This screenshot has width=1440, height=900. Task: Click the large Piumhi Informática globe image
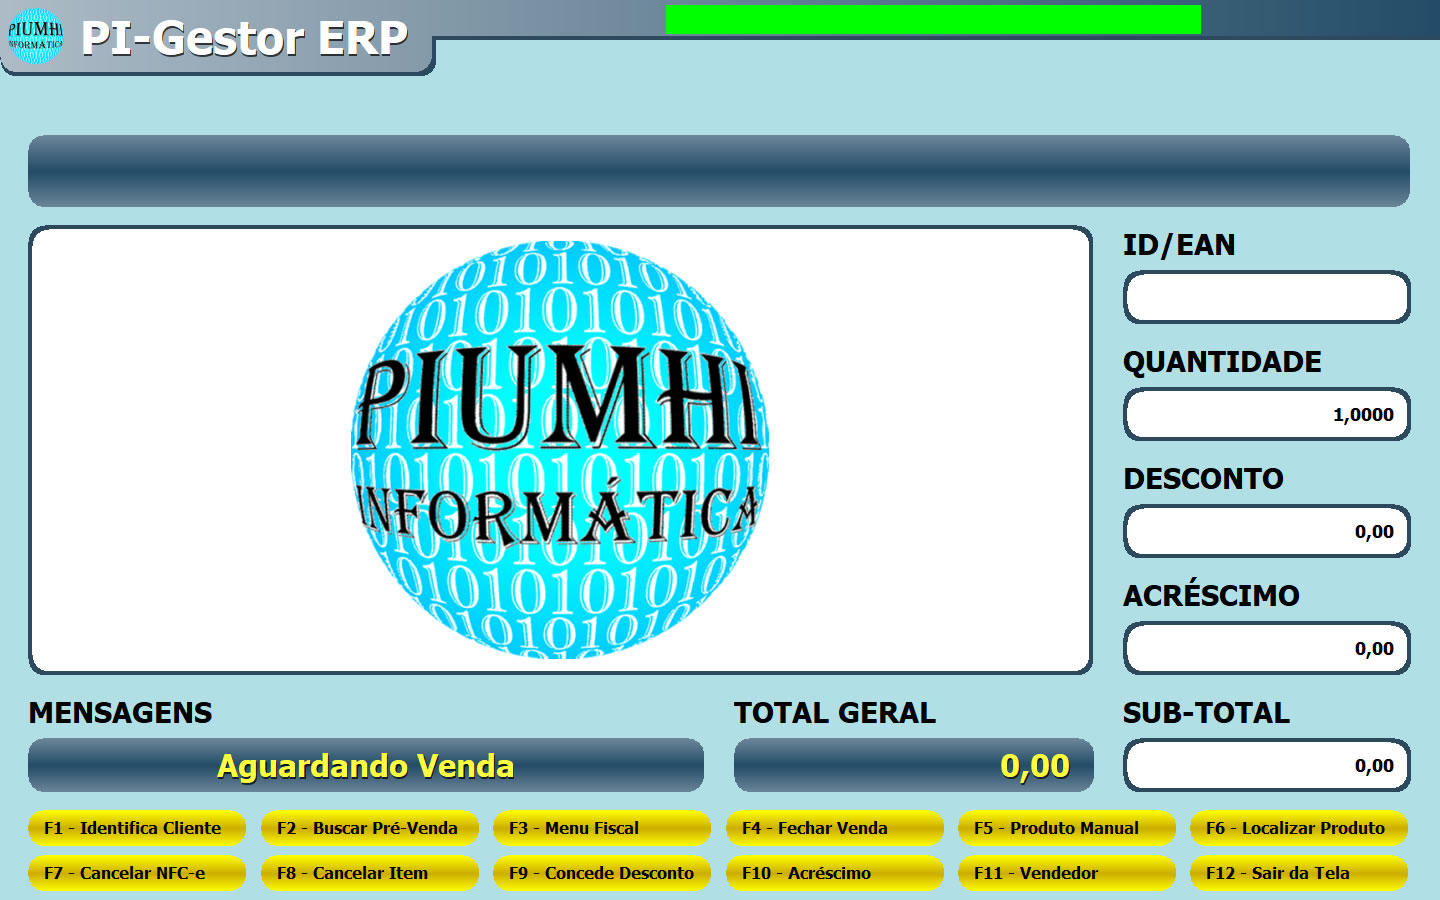tap(560, 450)
